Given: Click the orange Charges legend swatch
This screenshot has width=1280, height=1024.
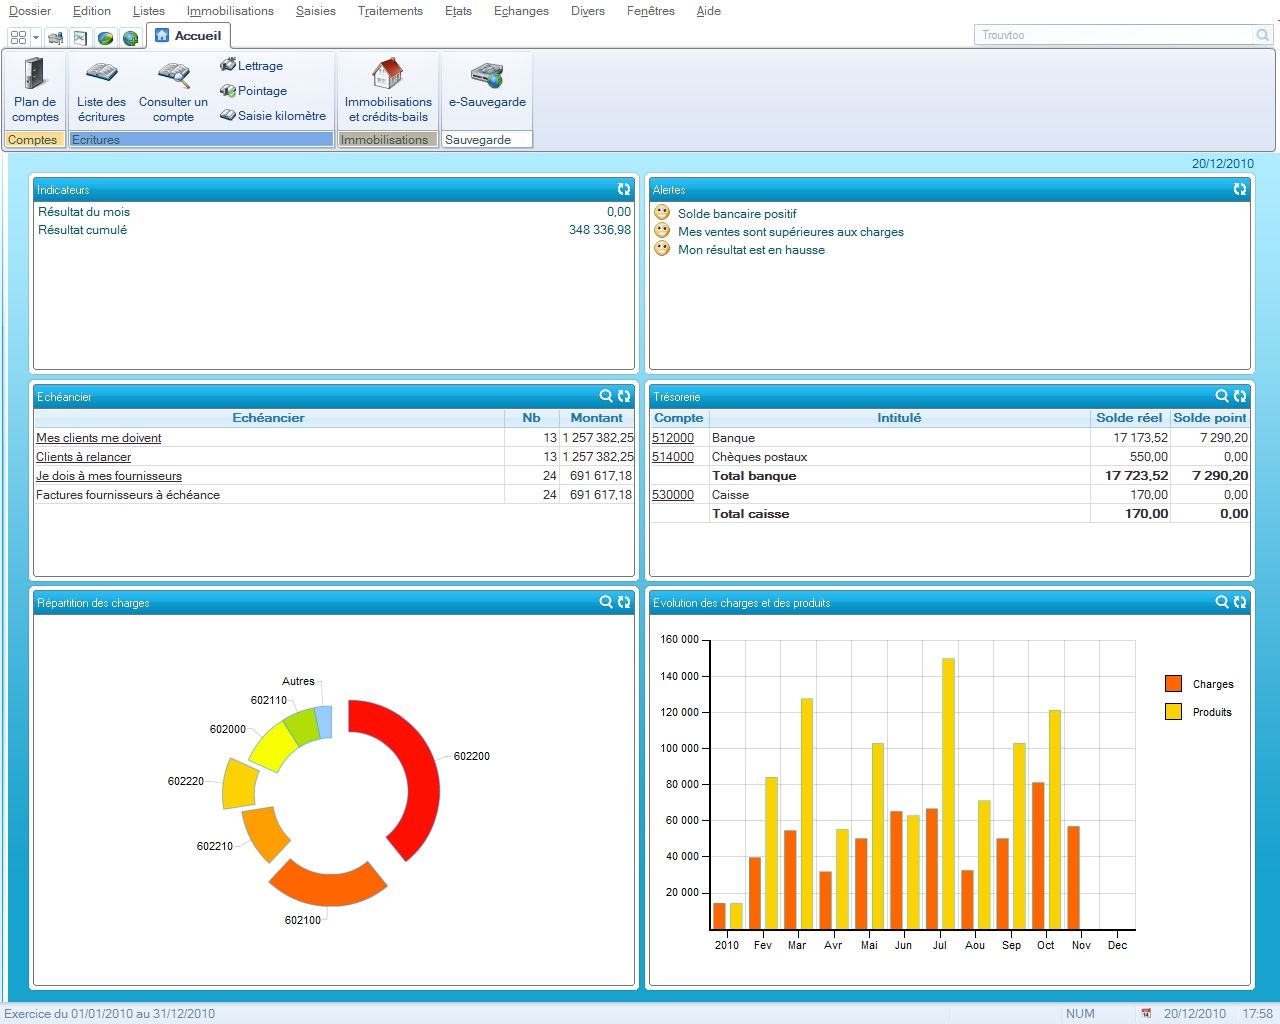Looking at the screenshot, I should pyautogui.click(x=1173, y=684).
